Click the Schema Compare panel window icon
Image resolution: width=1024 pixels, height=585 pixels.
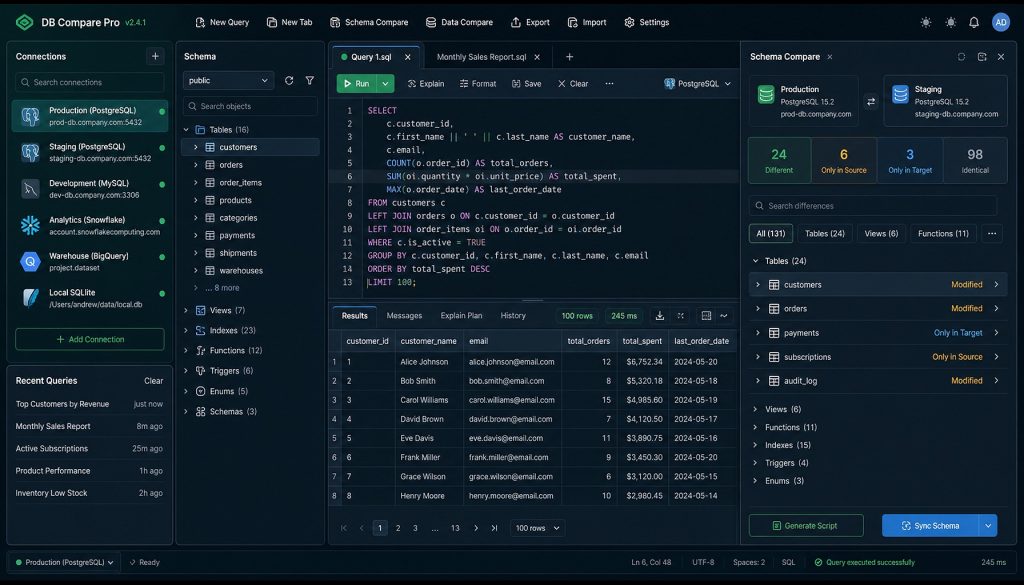pos(982,57)
